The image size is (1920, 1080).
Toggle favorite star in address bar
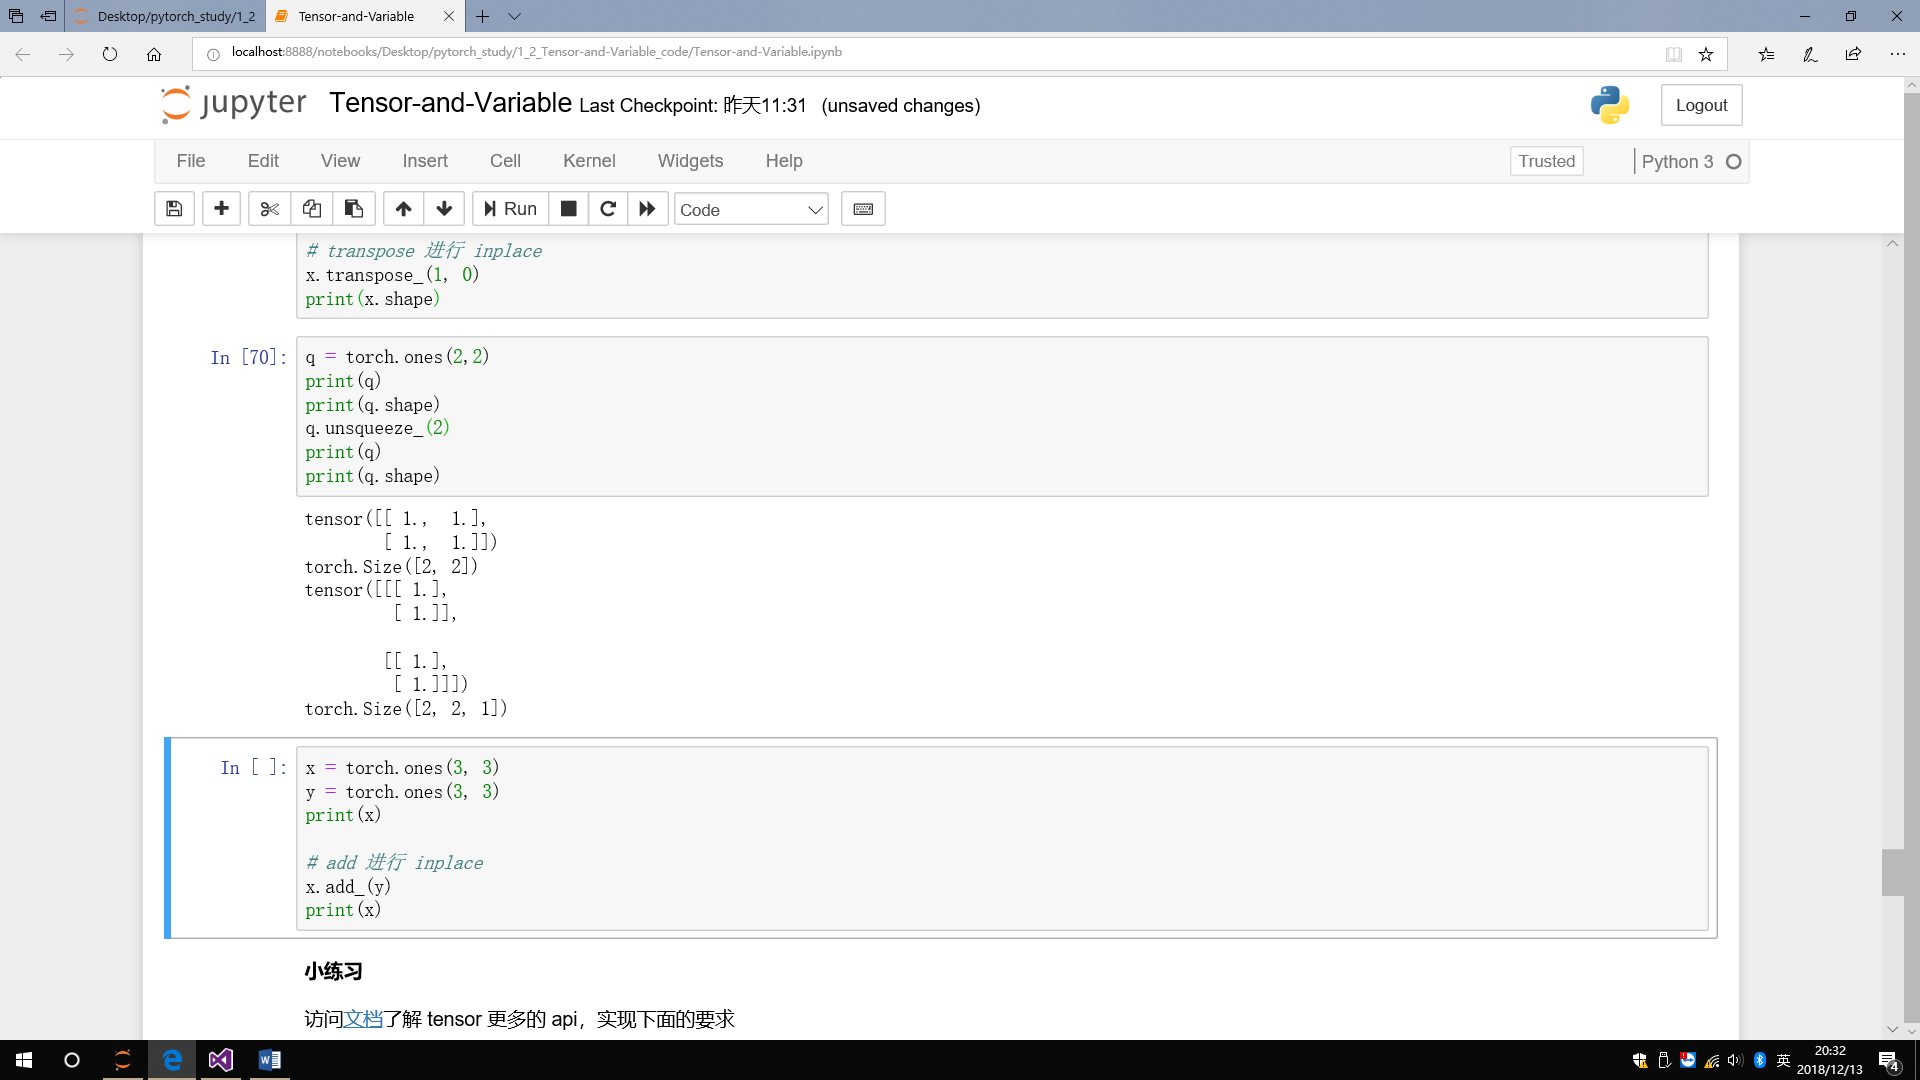tap(1706, 54)
